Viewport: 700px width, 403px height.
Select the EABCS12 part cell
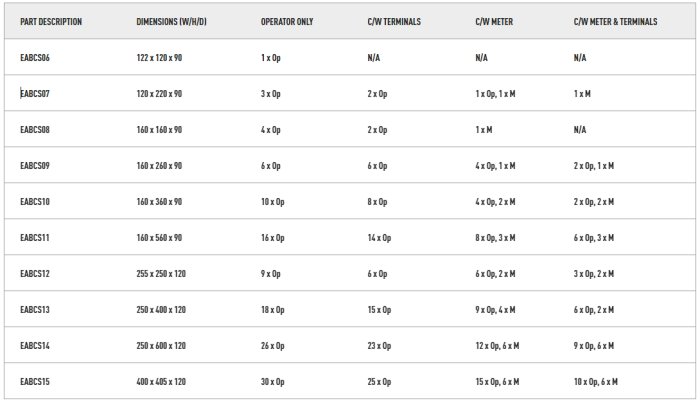35,274
